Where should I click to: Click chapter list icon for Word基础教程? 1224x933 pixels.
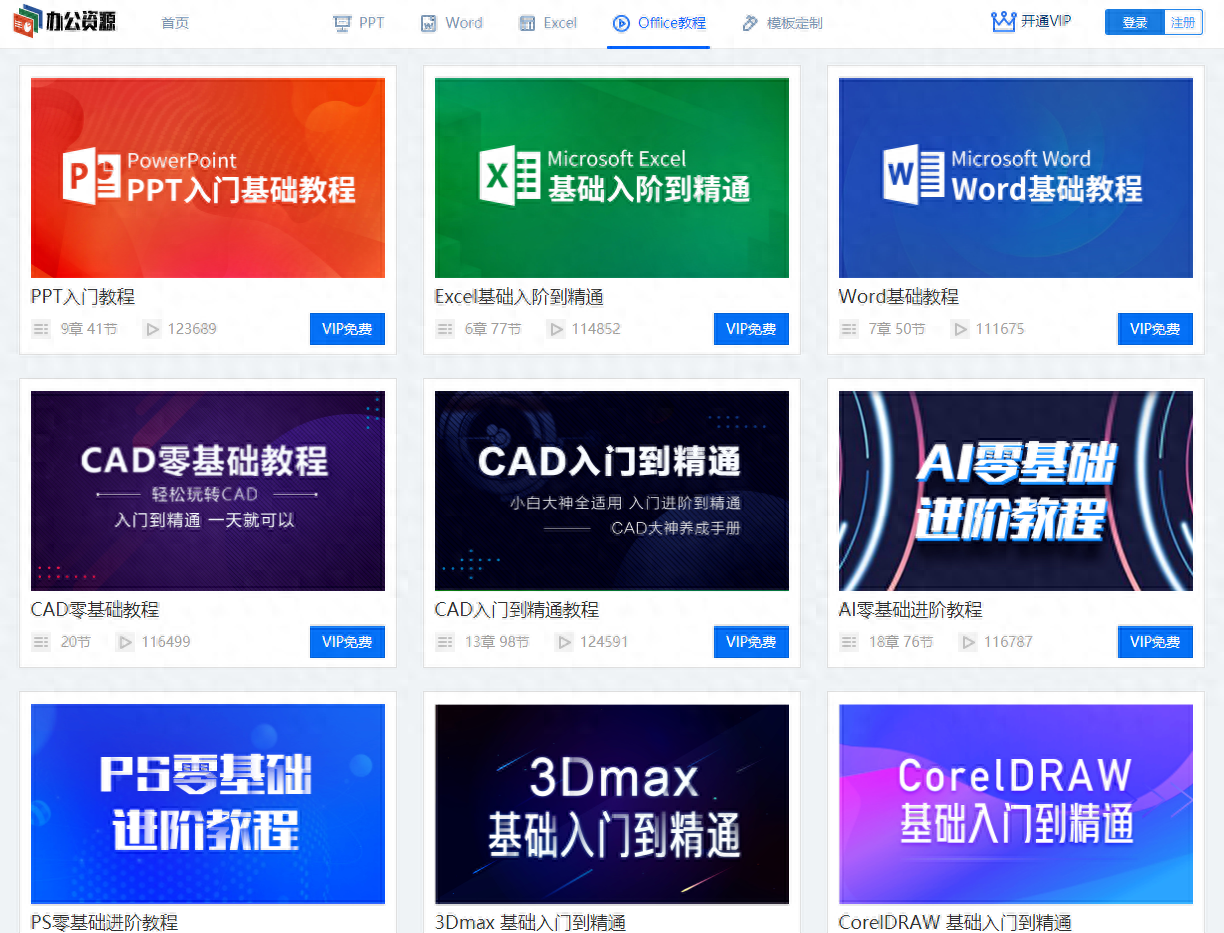[849, 328]
